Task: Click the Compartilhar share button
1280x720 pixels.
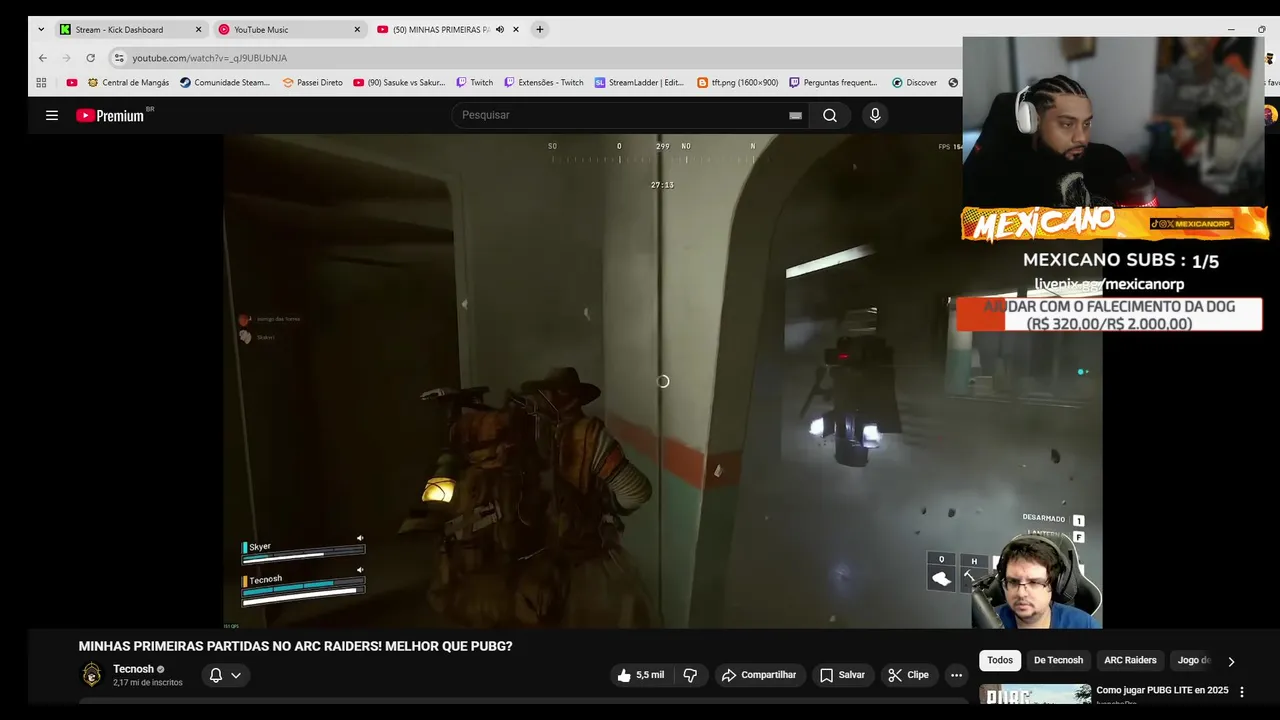Action: click(759, 675)
